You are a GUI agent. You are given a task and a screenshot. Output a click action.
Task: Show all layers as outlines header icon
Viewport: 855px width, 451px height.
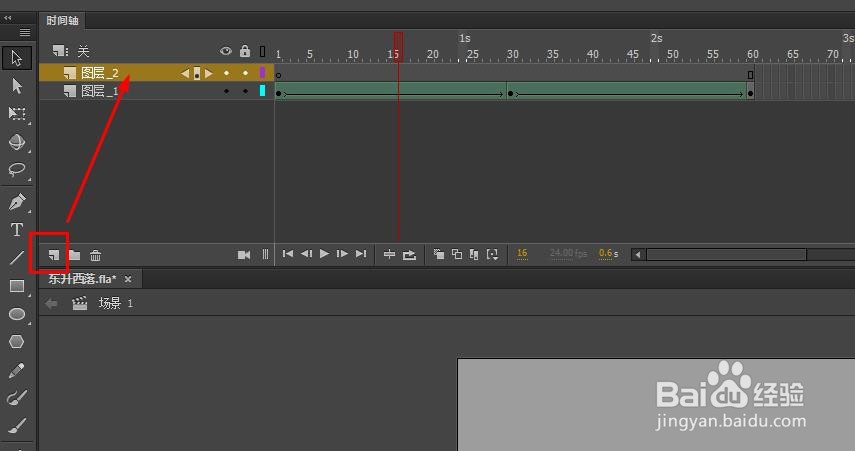point(262,51)
